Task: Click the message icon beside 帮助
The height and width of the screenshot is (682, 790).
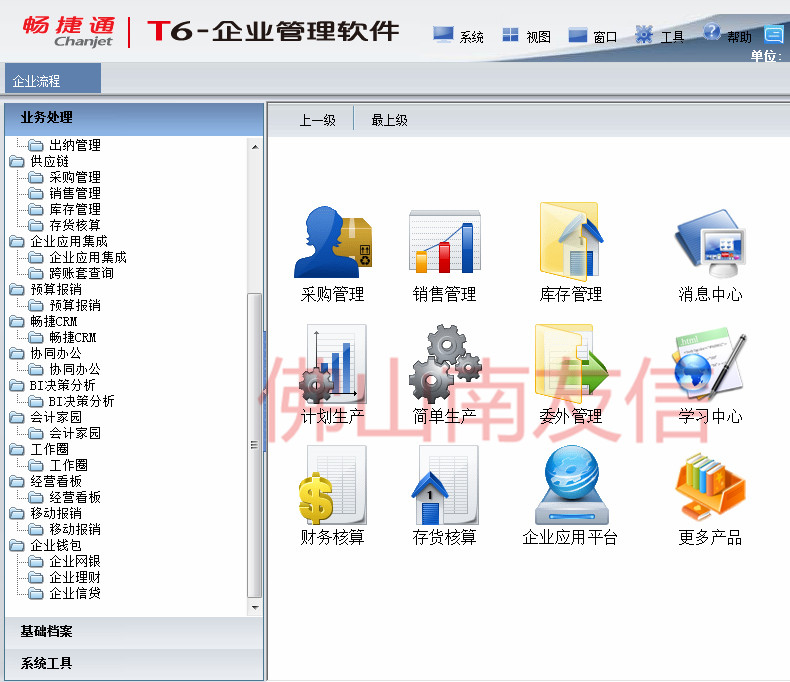Action: coord(774,34)
